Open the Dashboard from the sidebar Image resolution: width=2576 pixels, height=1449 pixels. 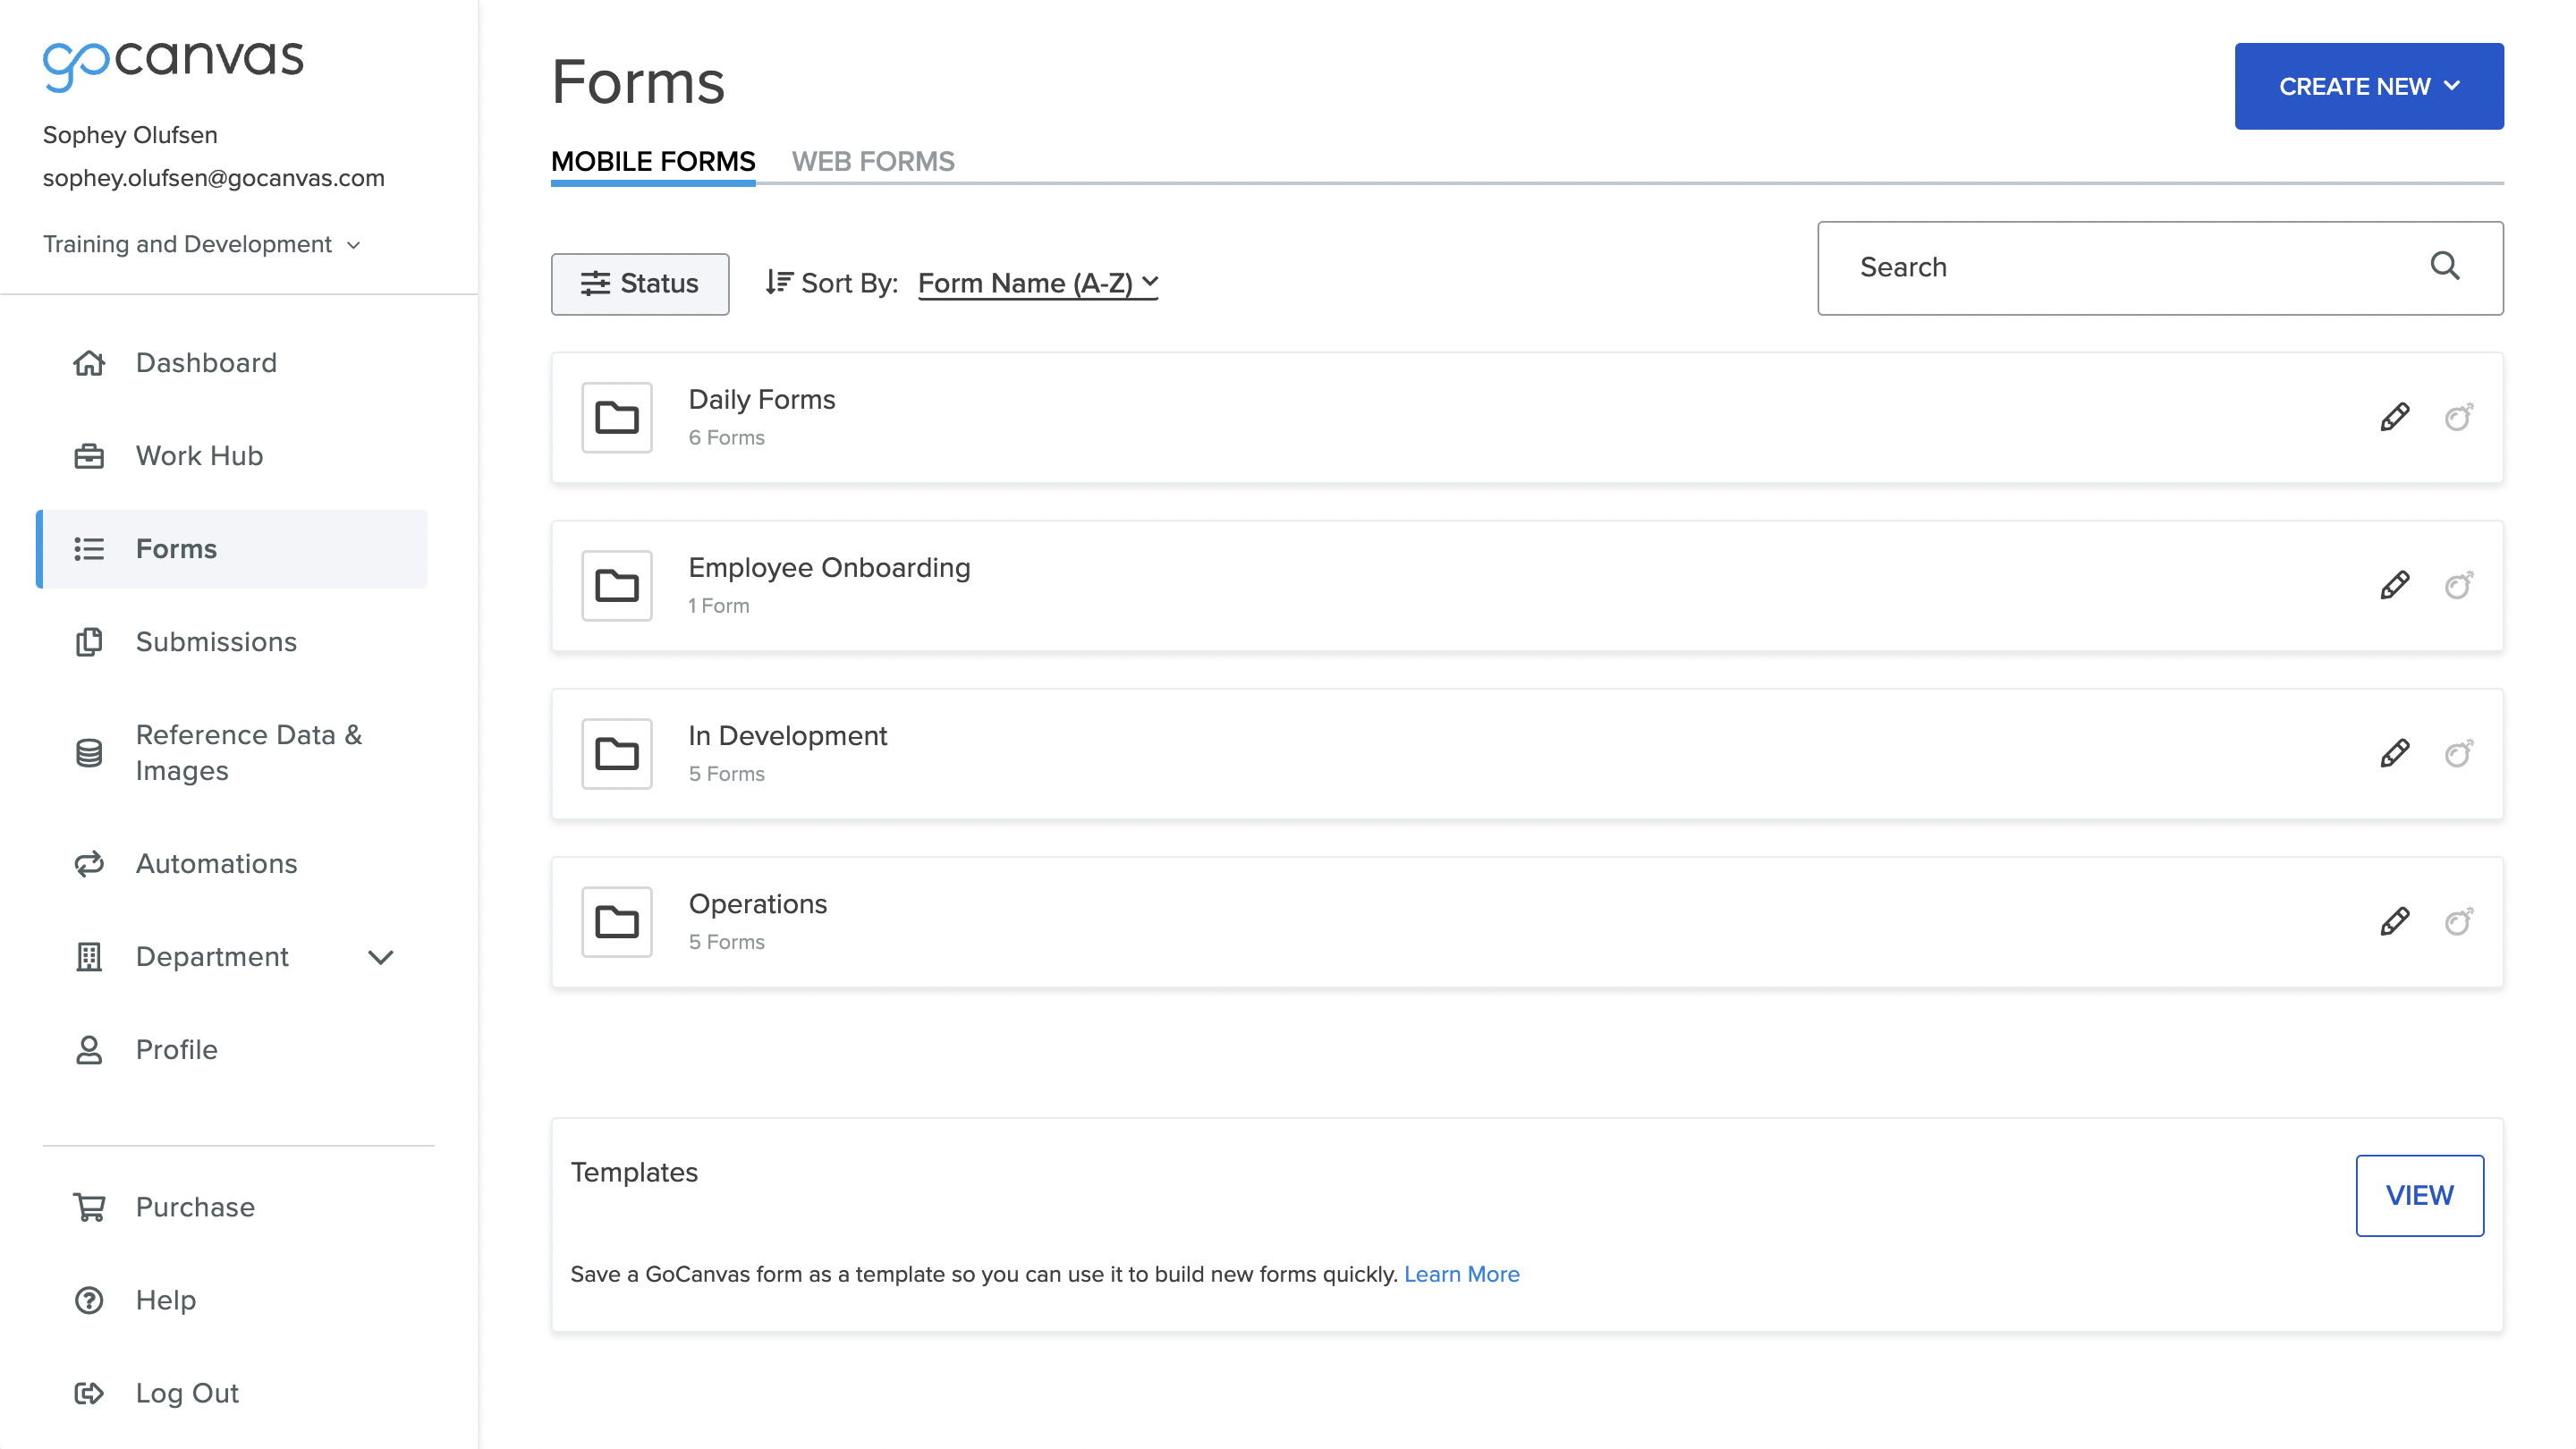[x=205, y=363]
